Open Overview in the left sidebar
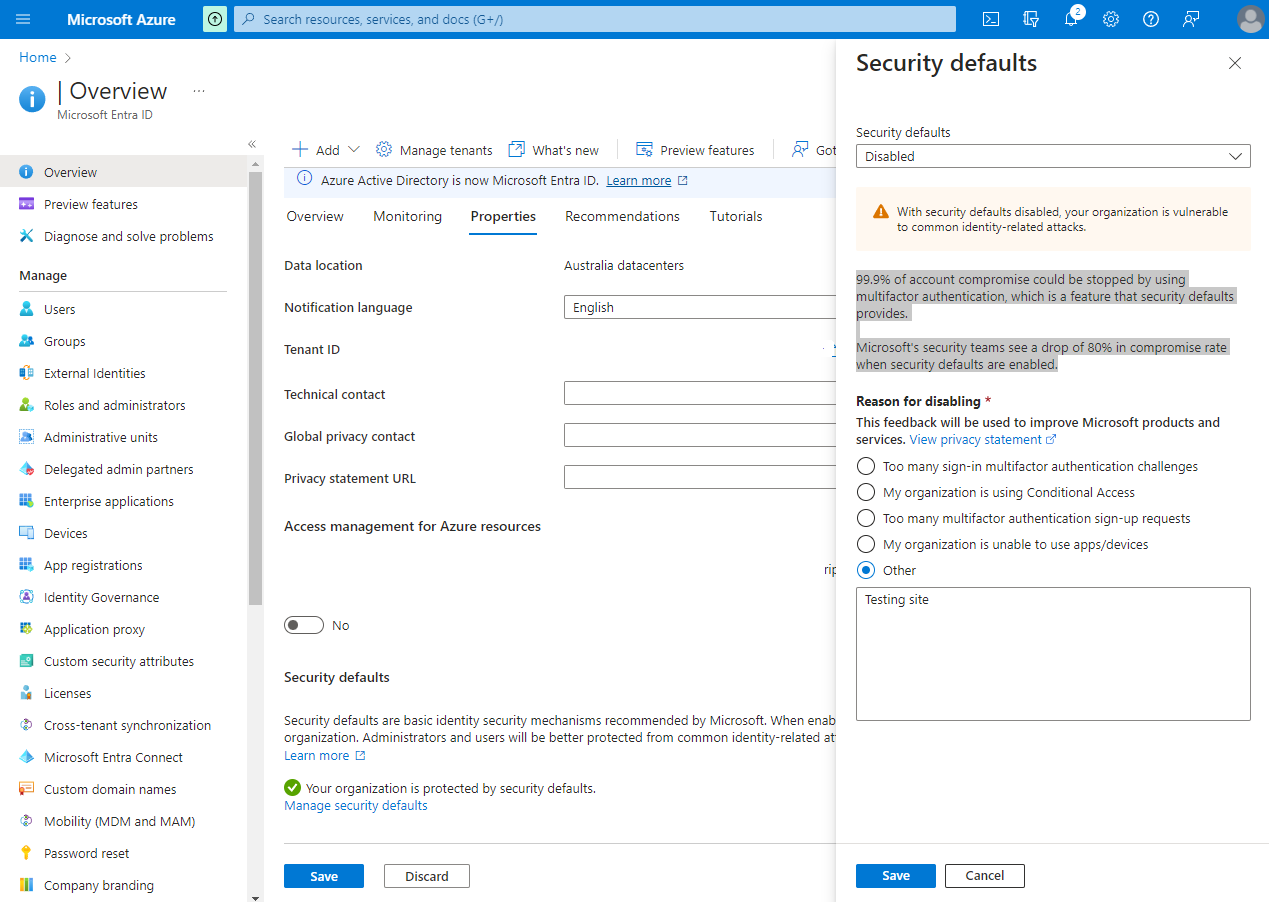The height and width of the screenshot is (902, 1269). click(x=123, y=172)
